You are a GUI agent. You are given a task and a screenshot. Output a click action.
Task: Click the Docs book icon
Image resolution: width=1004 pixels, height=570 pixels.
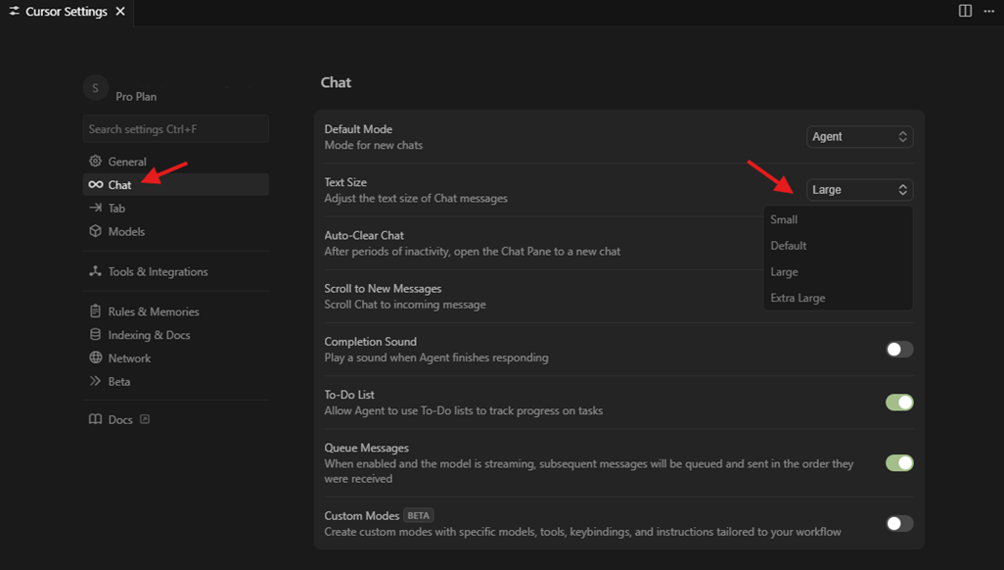[95, 419]
